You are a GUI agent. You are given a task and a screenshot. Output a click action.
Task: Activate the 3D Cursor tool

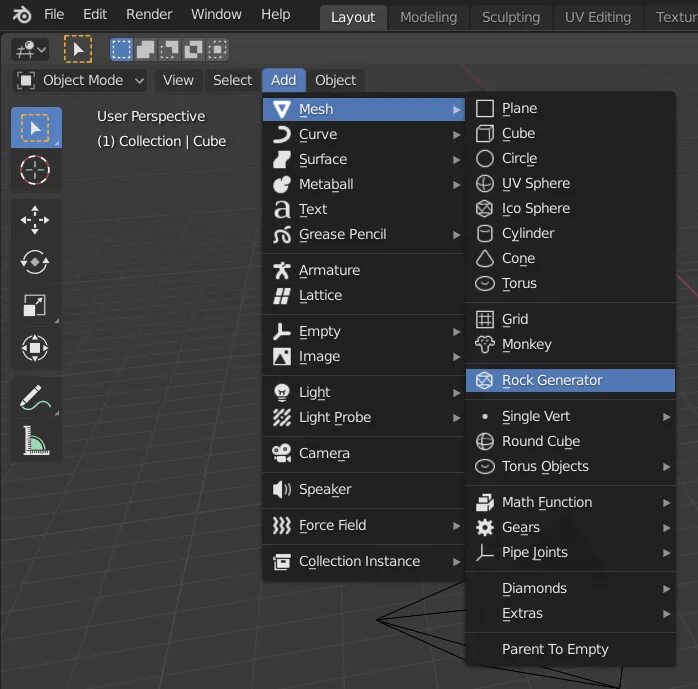(35, 170)
